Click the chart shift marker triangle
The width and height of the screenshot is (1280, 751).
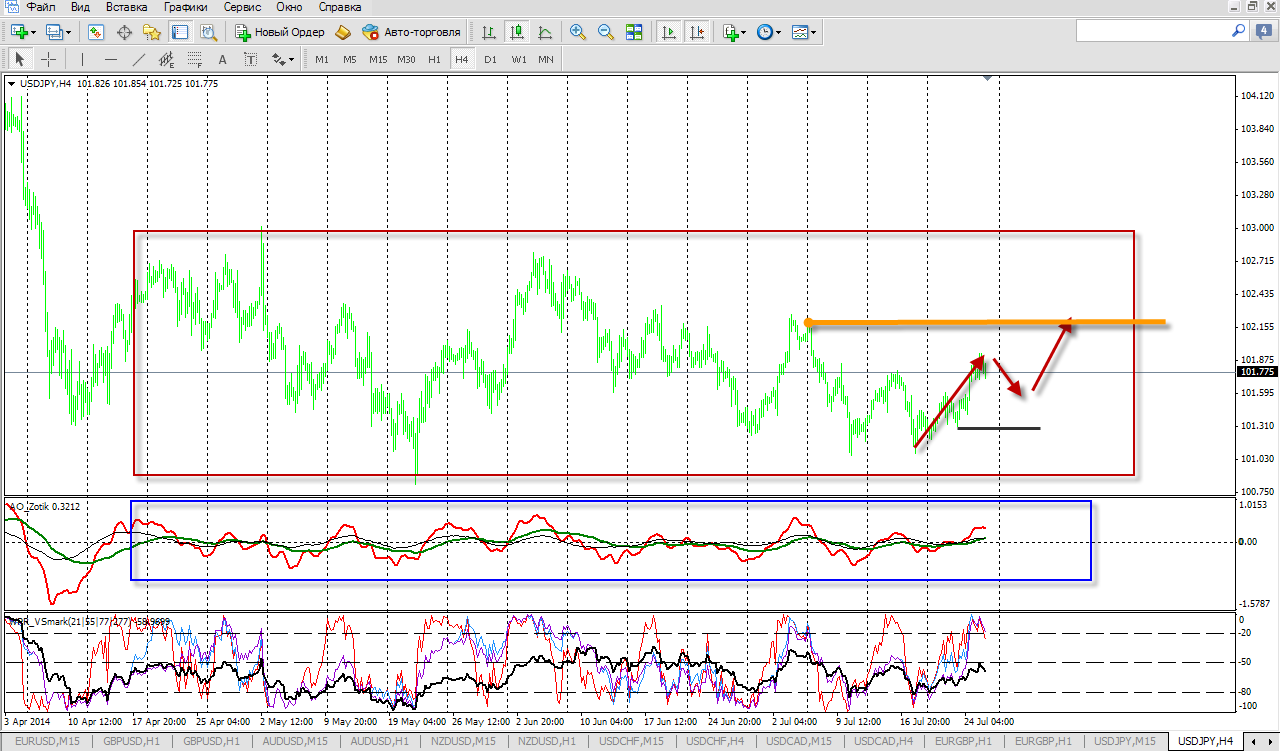988,78
